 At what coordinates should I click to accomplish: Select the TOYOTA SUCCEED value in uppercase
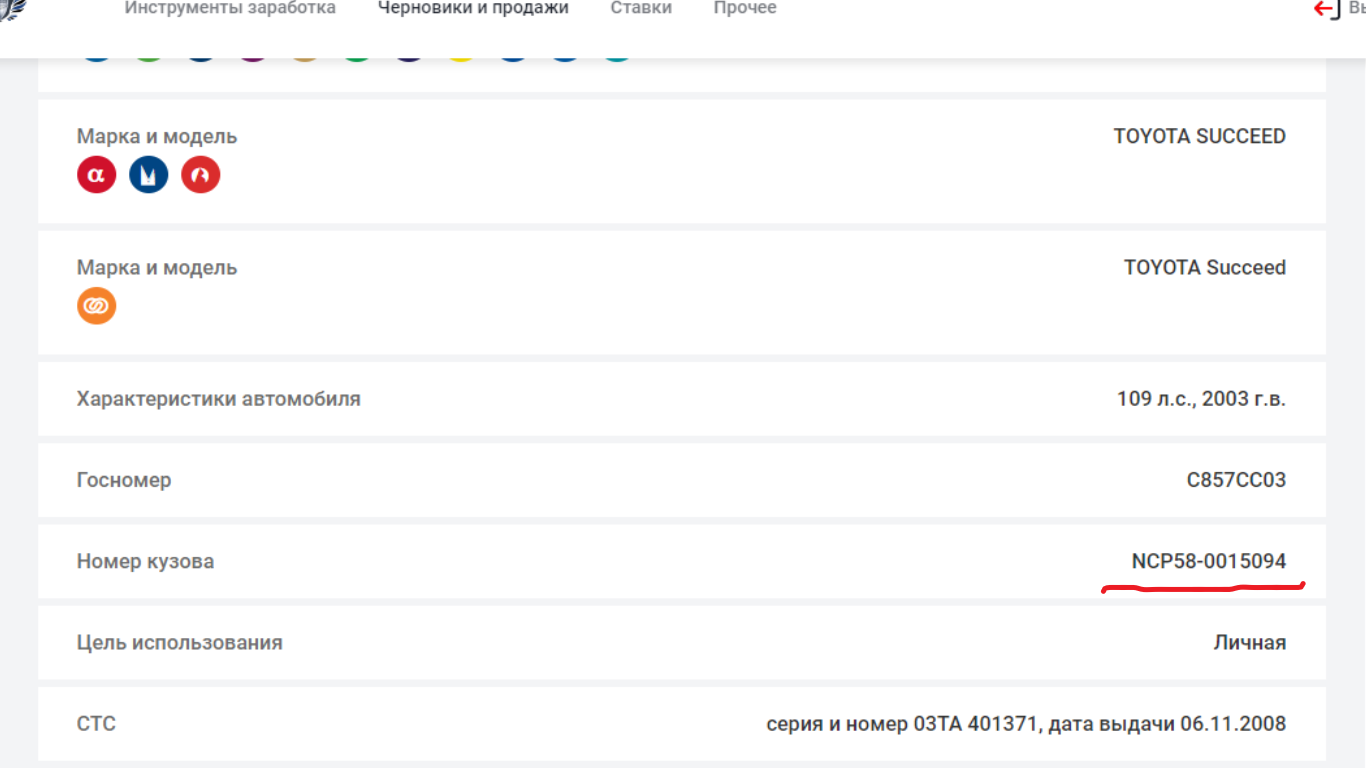point(1200,136)
